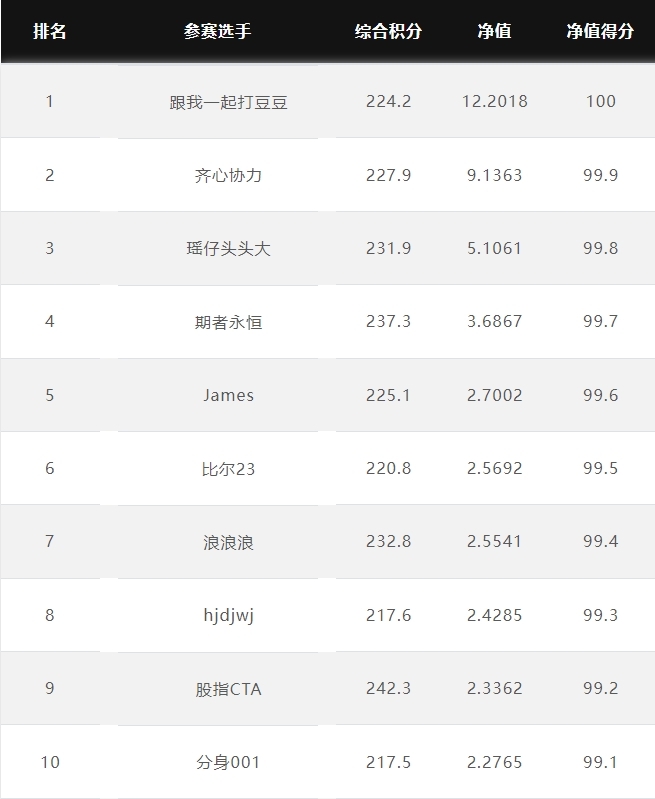The height and width of the screenshot is (799, 655).
Task: Sort by 综合积分 column header
Action: pyautogui.click(x=388, y=31)
